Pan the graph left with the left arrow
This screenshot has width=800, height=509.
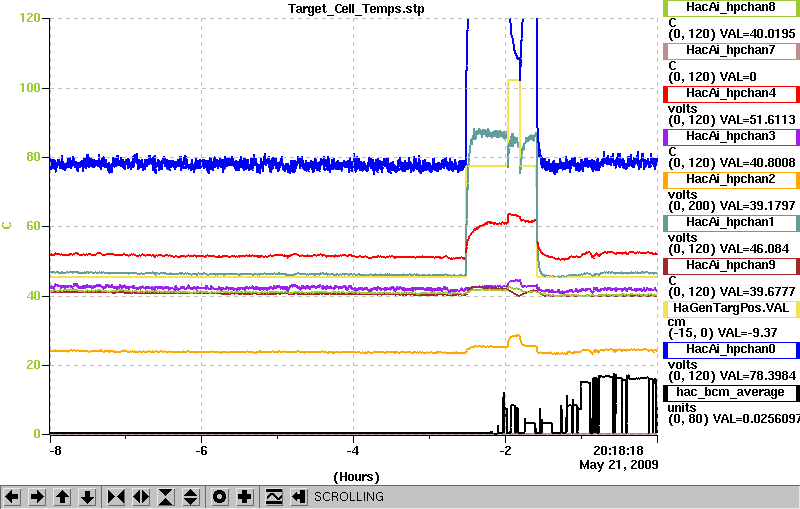click(x=12, y=496)
